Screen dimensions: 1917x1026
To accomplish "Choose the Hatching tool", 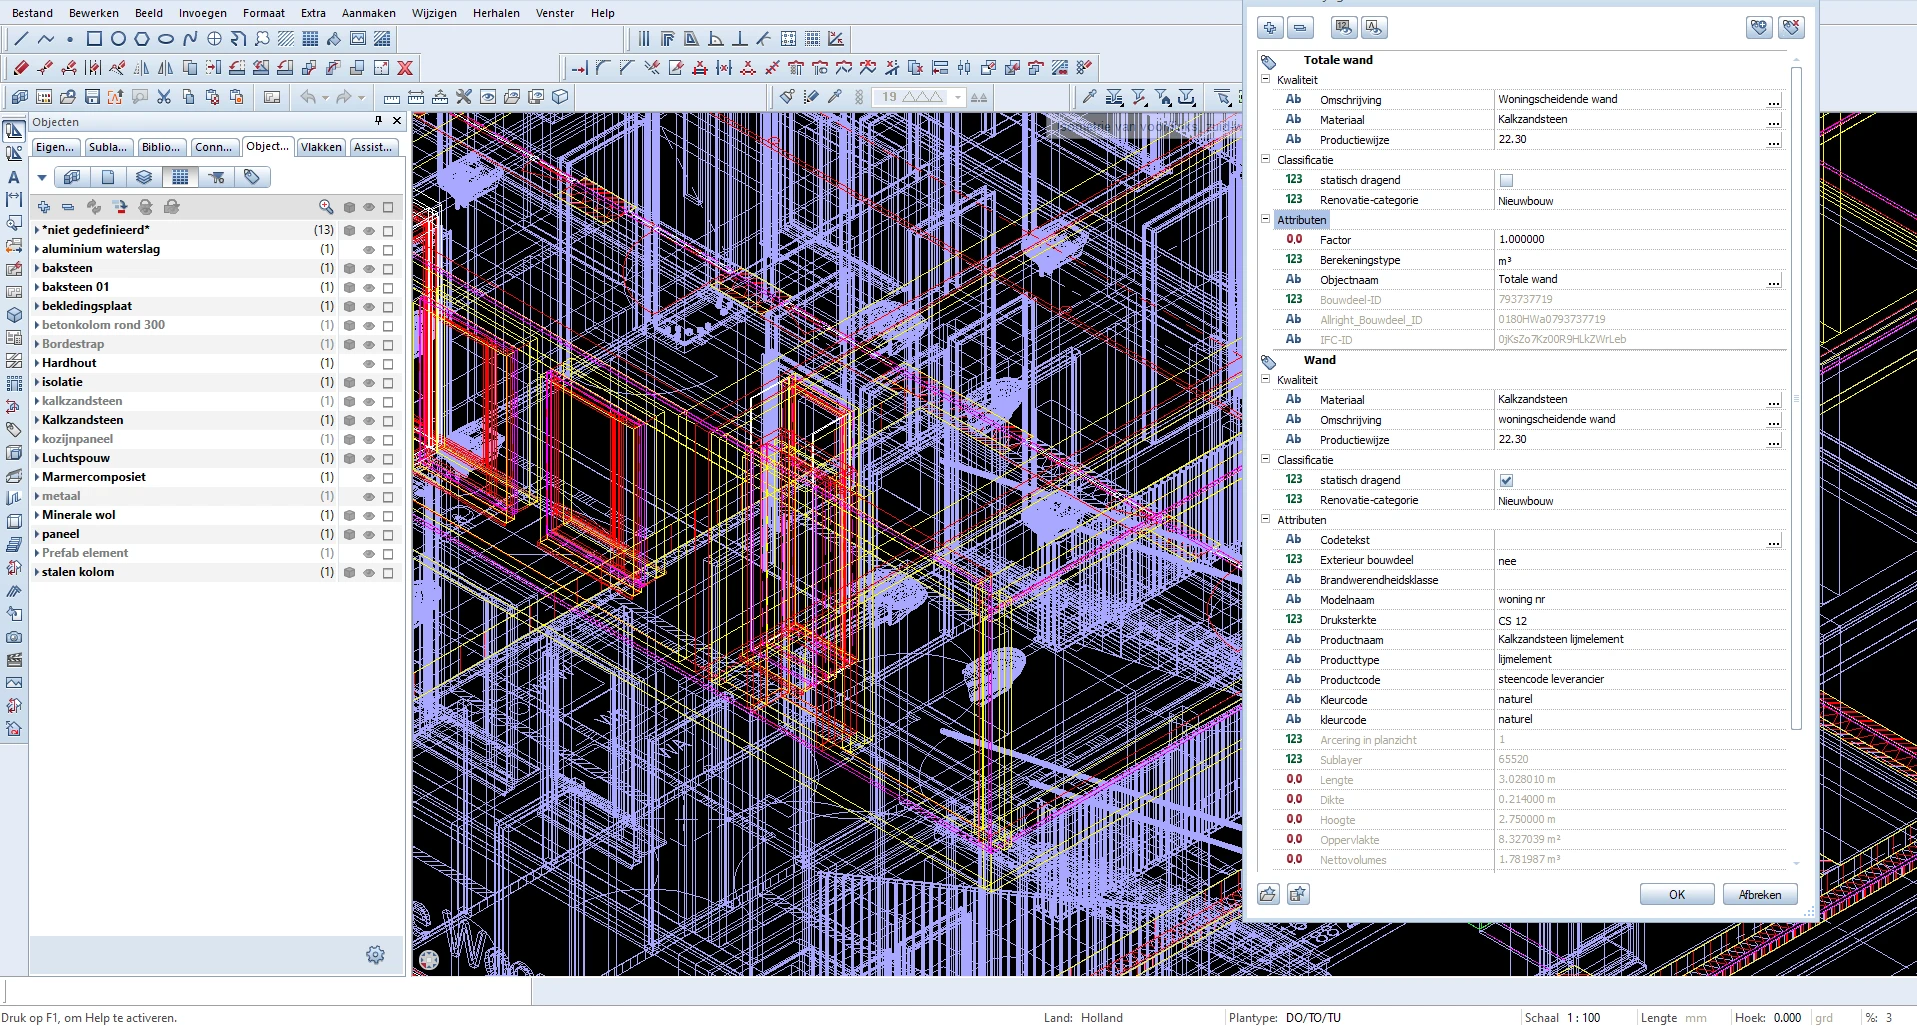I will point(286,39).
